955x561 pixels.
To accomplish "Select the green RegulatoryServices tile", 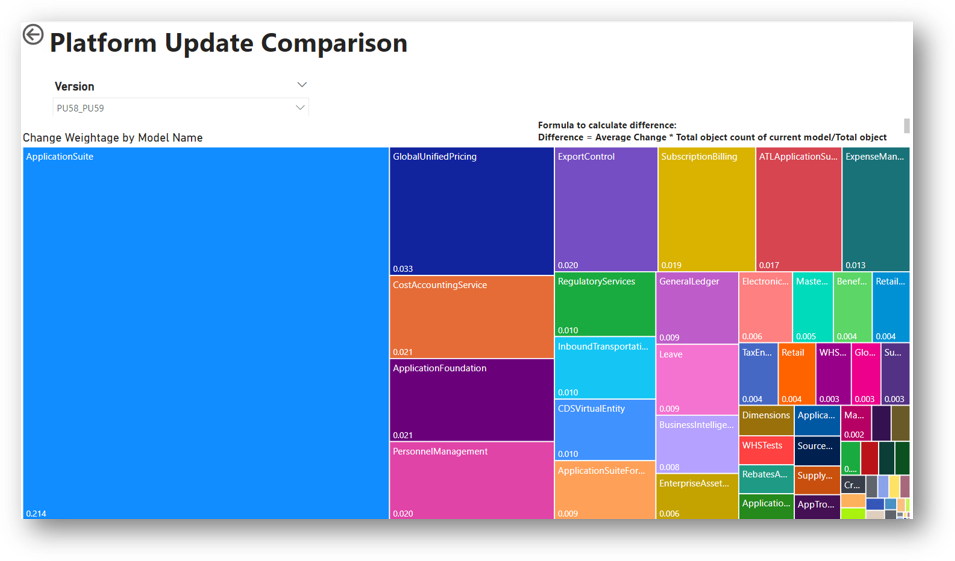I will point(604,304).
